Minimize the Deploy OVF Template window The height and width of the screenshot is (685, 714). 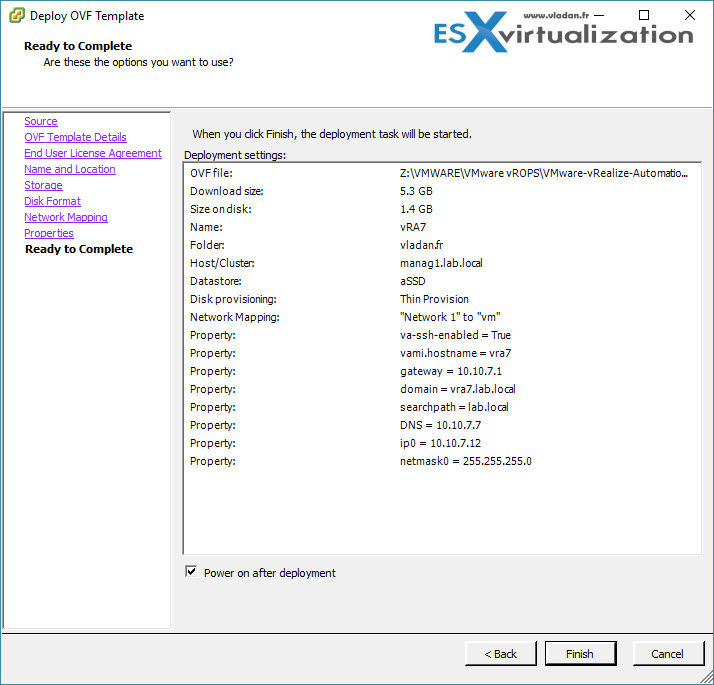(x=599, y=15)
